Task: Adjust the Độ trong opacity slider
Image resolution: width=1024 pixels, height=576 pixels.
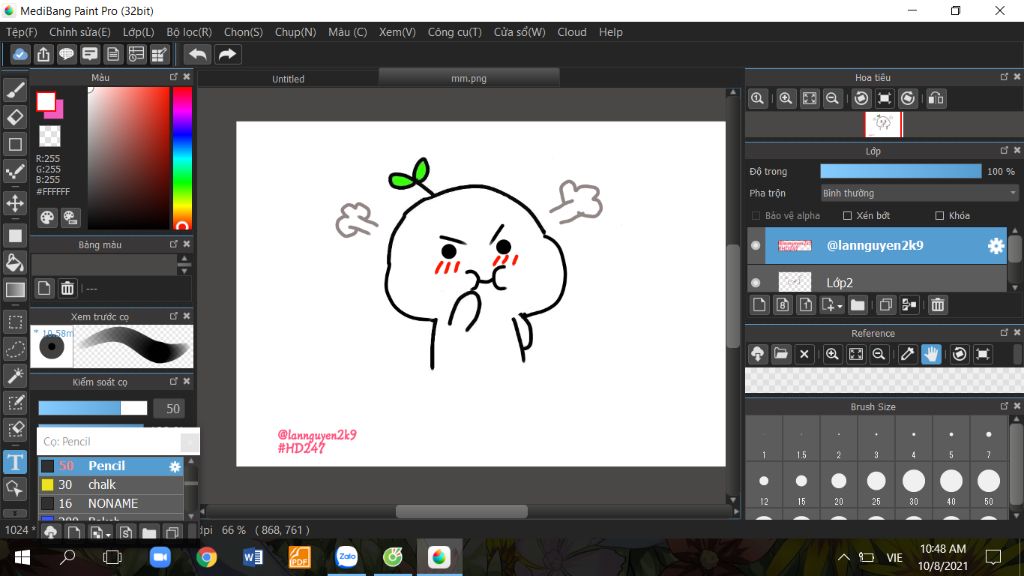Action: click(900, 172)
